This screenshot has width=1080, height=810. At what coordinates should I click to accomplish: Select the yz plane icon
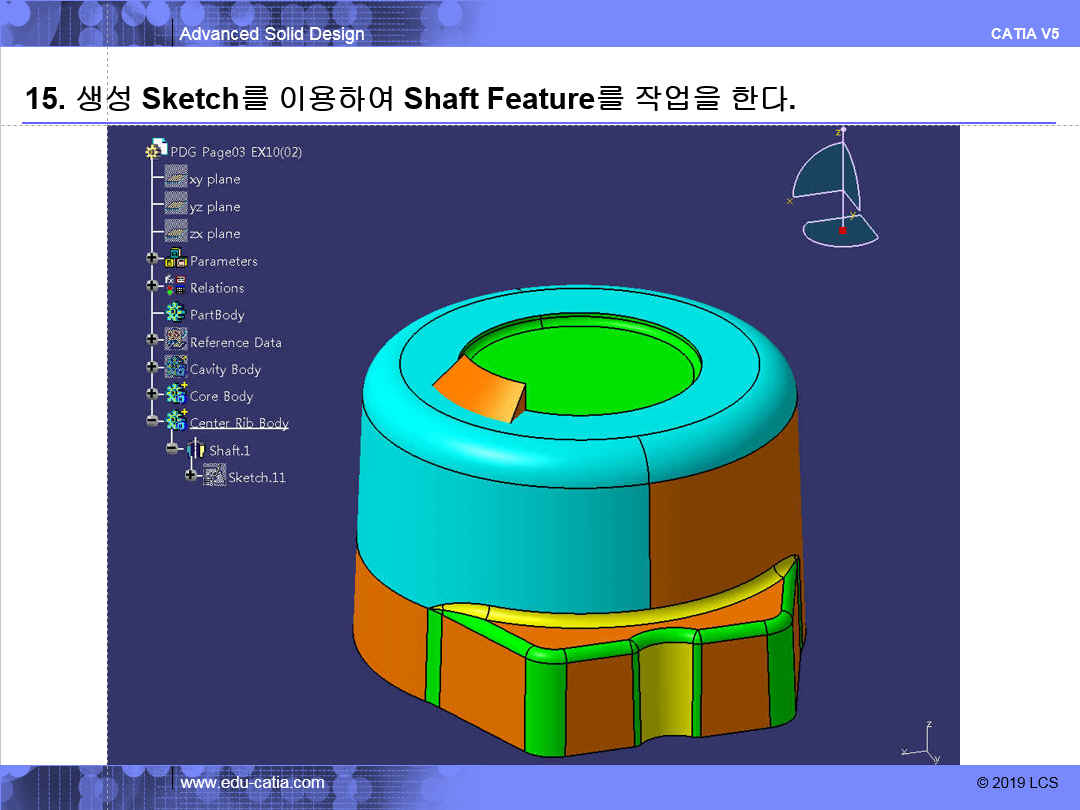176,205
